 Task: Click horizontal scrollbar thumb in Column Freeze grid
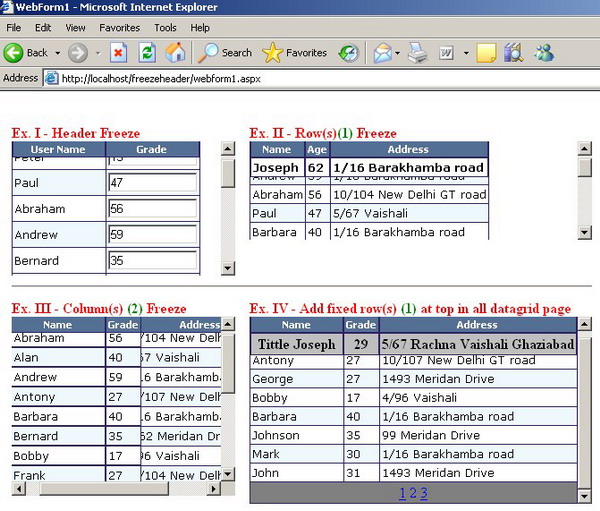[104, 488]
